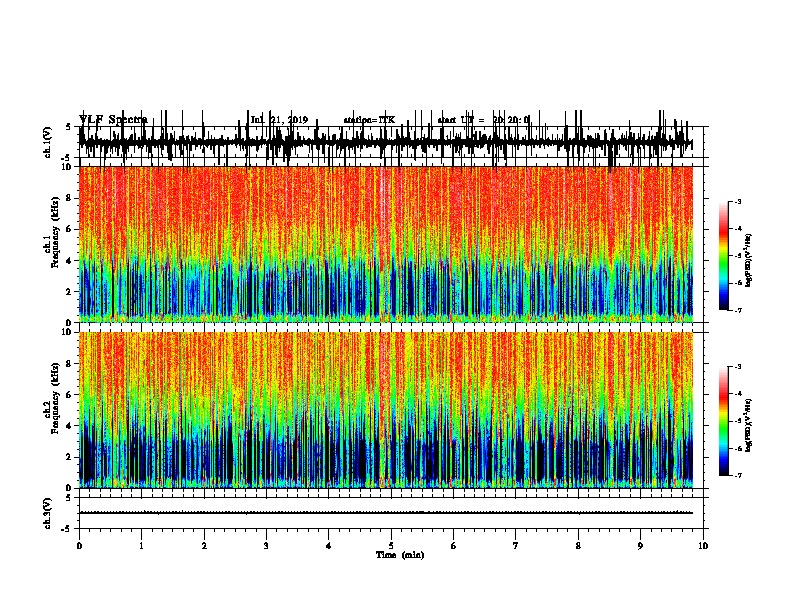The height and width of the screenshot is (612, 792).
Task: Click the time axis tick label '7'
Action: 516,546
